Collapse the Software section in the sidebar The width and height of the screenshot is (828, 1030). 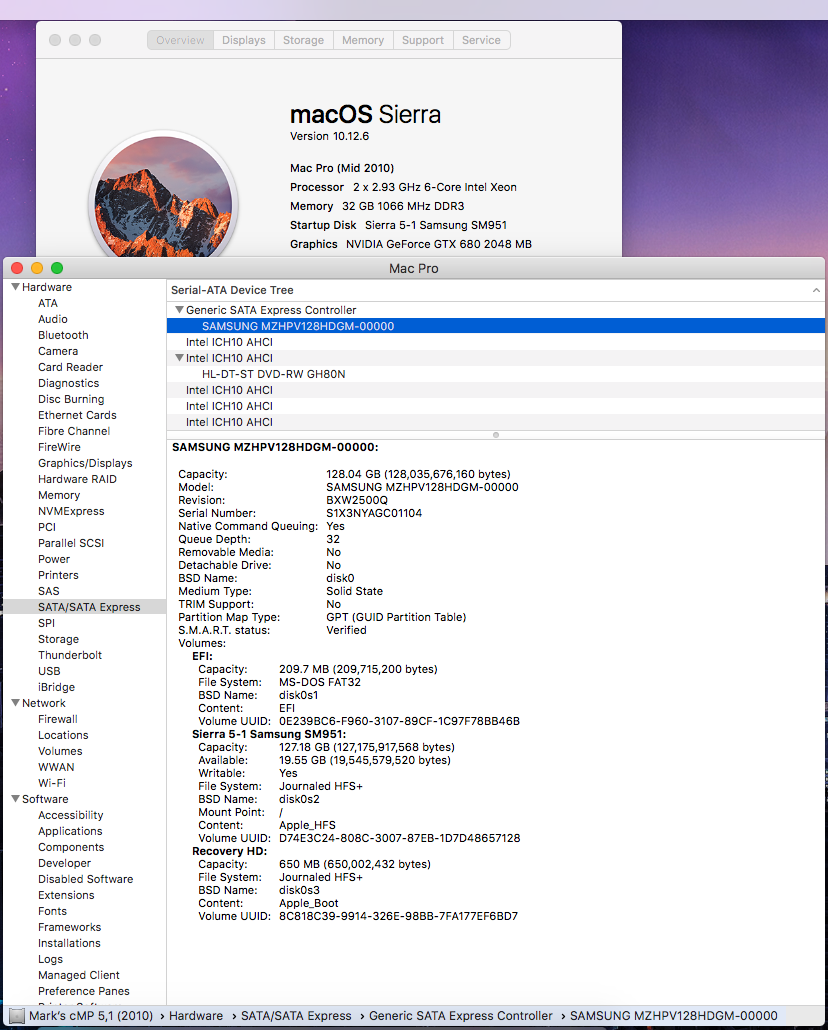(x=16, y=799)
